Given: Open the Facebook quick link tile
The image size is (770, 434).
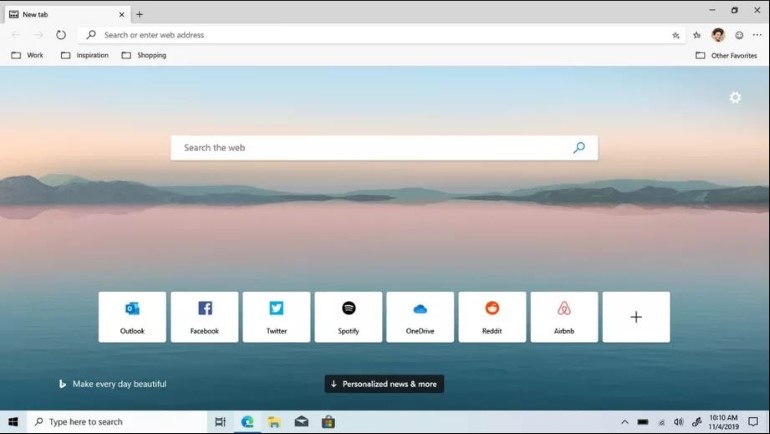Looking at the screenshot, I should [204, 317].
